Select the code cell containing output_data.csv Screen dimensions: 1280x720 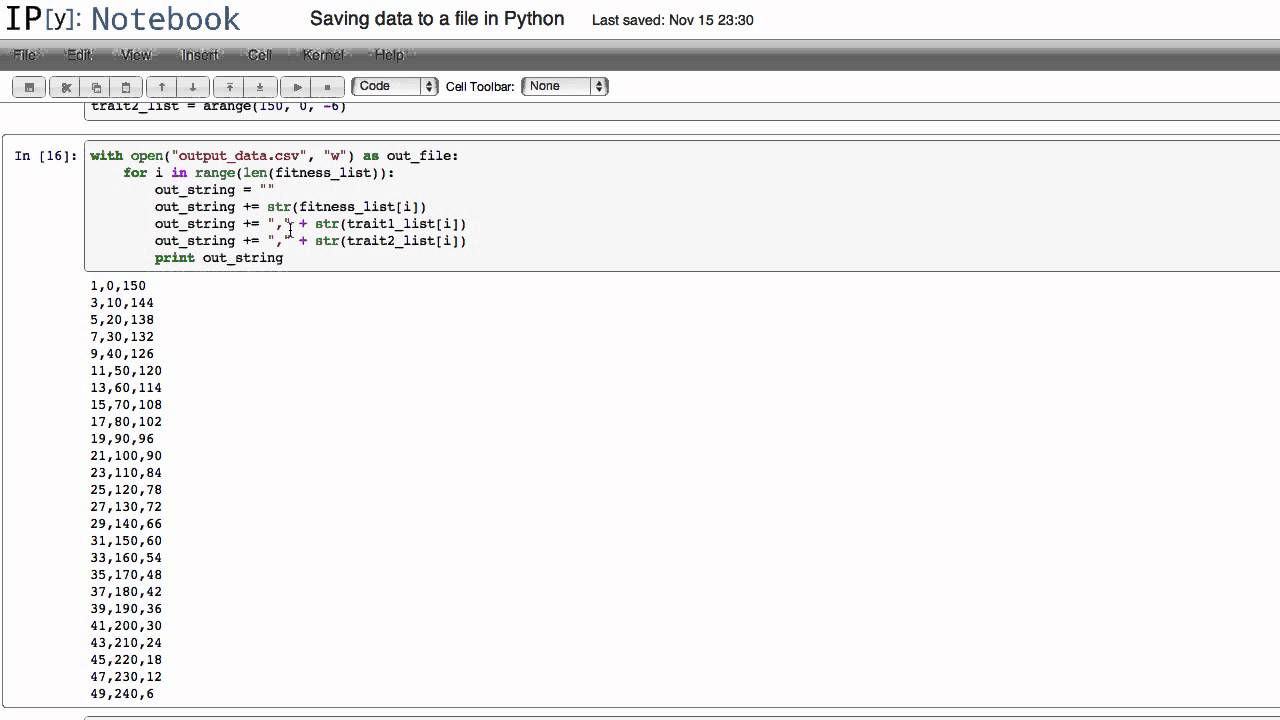[x=400, y=205]
